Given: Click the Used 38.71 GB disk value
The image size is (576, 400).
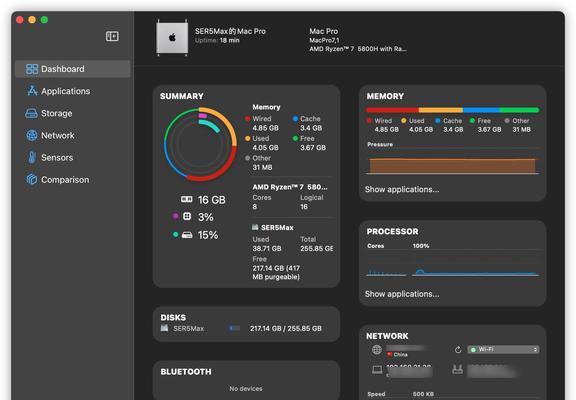Looking at the screenshot, I should (267, 249).
